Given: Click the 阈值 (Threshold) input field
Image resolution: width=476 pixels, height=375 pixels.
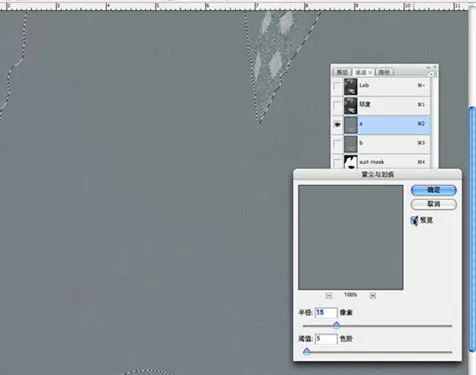Looking at the screenshot, I should [x=326, y=339].
